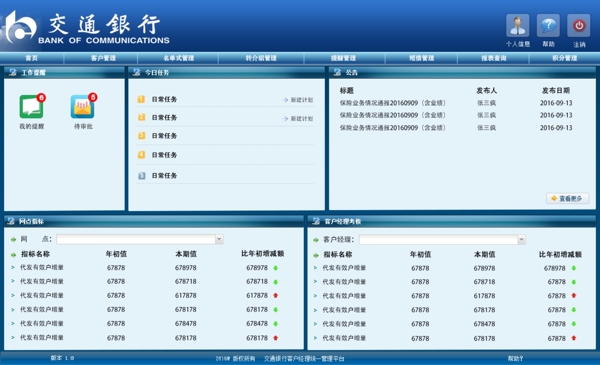Image resolution: width=600 pixels, height=365 pixels.
Task: Expand the 网点 dropdown arrow
Action: pyautogui.click(x=219, y=239)
